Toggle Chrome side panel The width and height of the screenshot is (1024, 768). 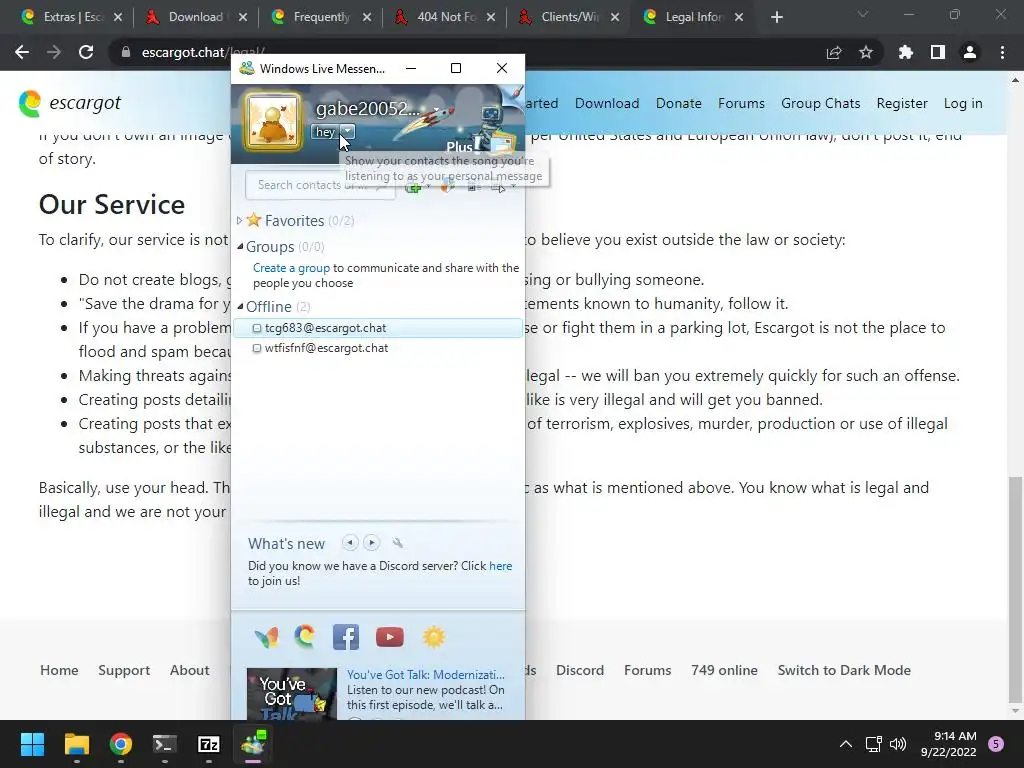938,52
